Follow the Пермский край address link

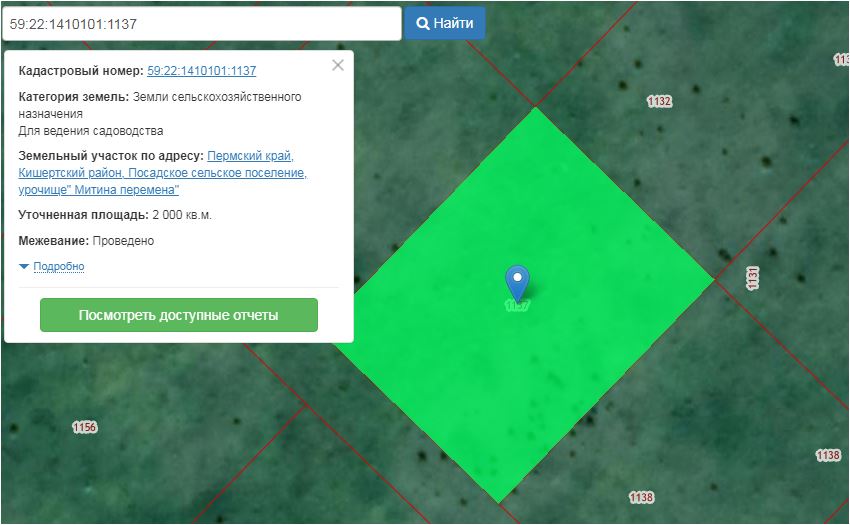250,157
